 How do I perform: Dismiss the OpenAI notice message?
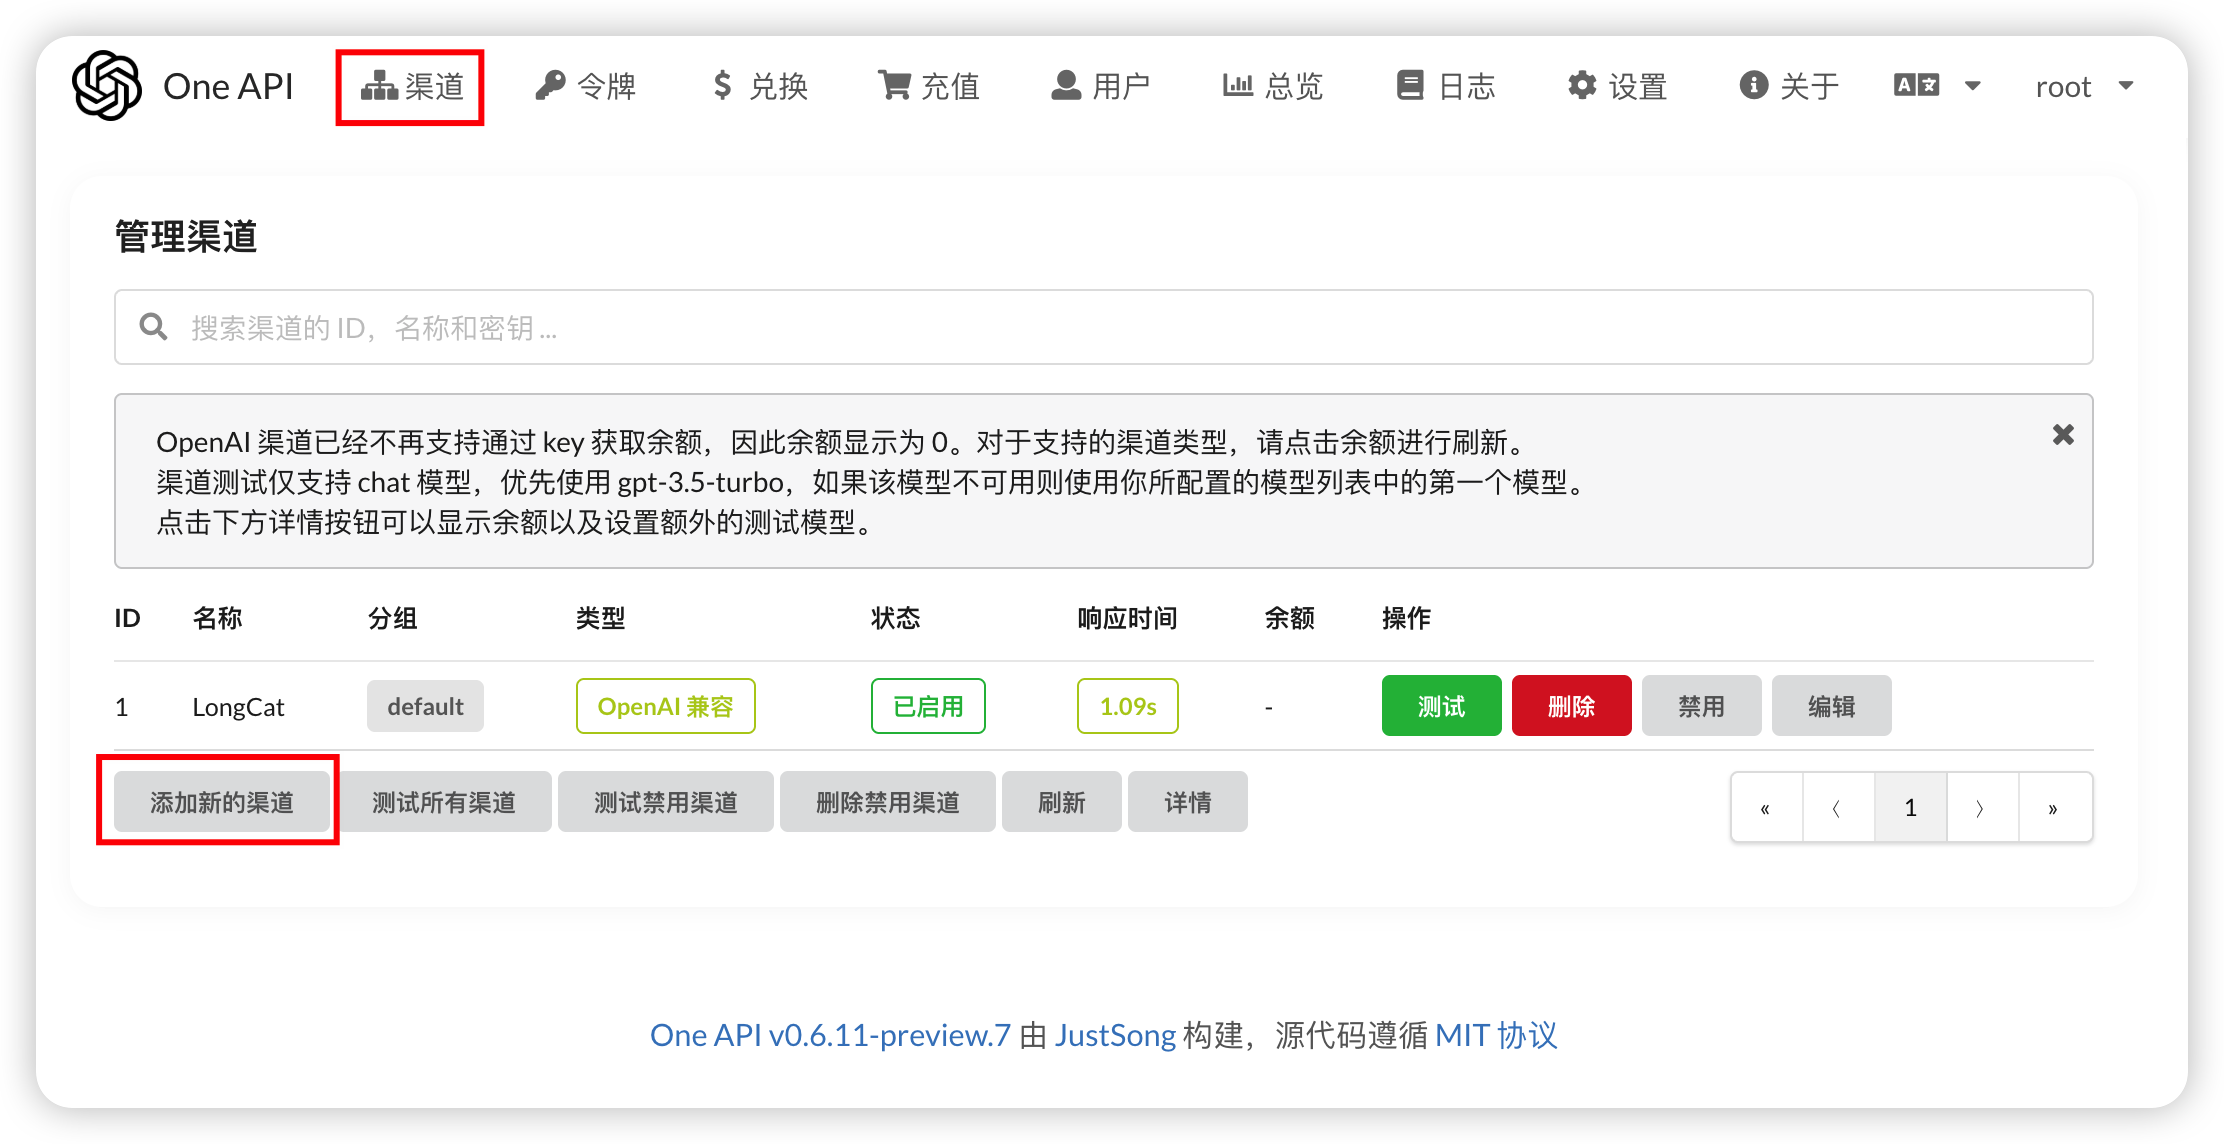pyautogui.click(x=2063, y=435)
